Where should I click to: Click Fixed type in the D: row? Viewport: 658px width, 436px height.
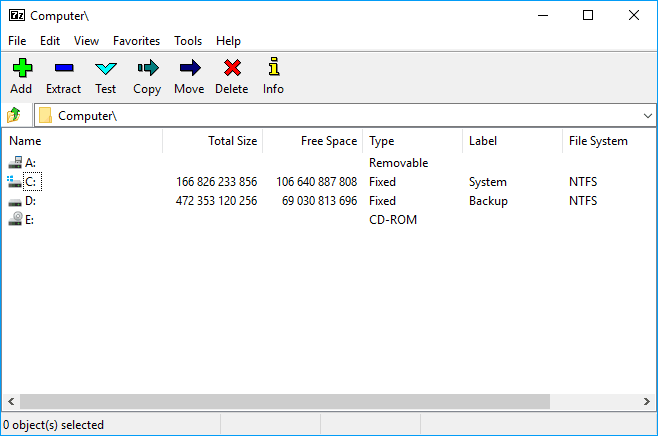click(x=382, y=201)
